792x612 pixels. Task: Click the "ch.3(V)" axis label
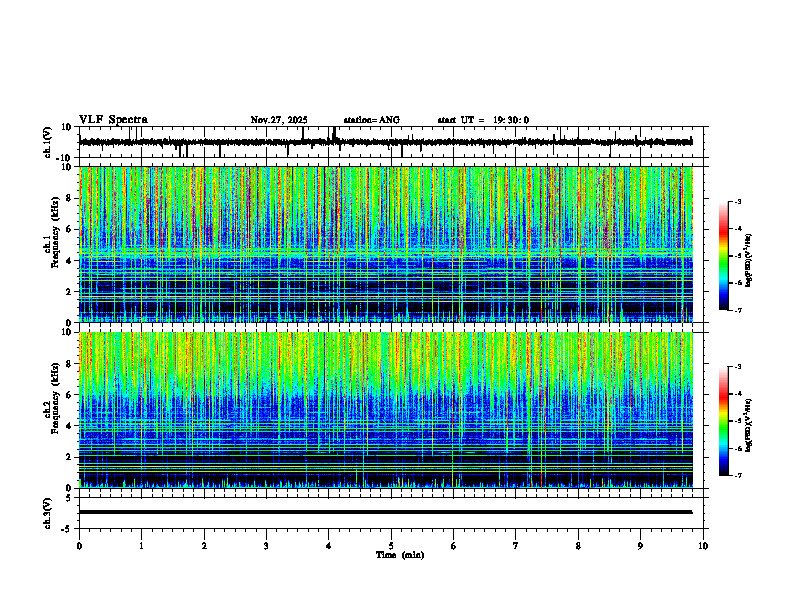tap(48, 514)
